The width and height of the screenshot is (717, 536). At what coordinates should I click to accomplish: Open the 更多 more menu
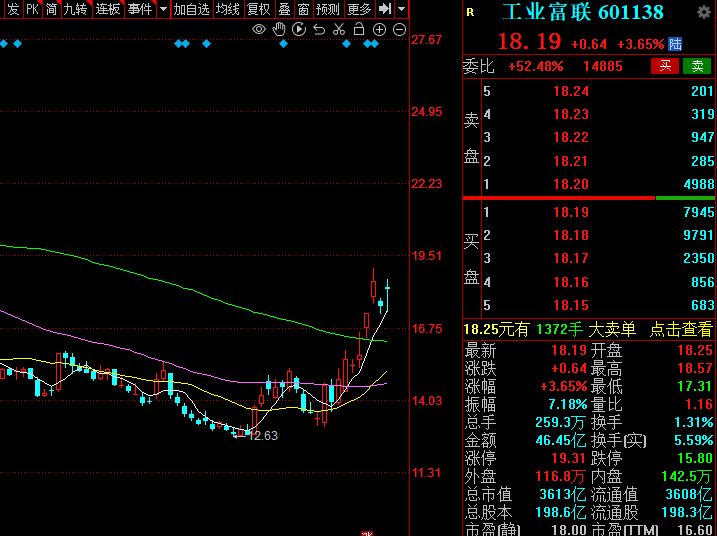(x=359, y=9)
